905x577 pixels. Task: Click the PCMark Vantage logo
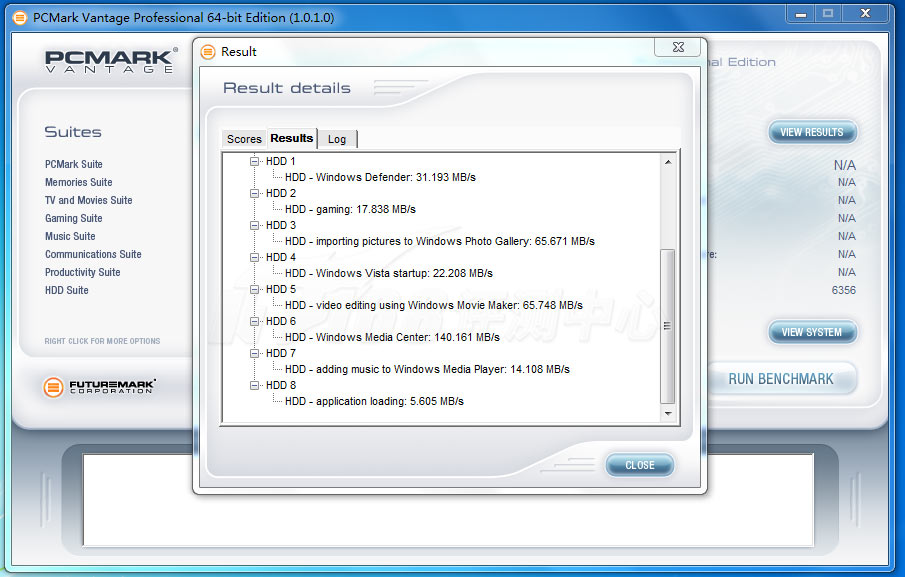pyautogui.click(x=110, y=60)
